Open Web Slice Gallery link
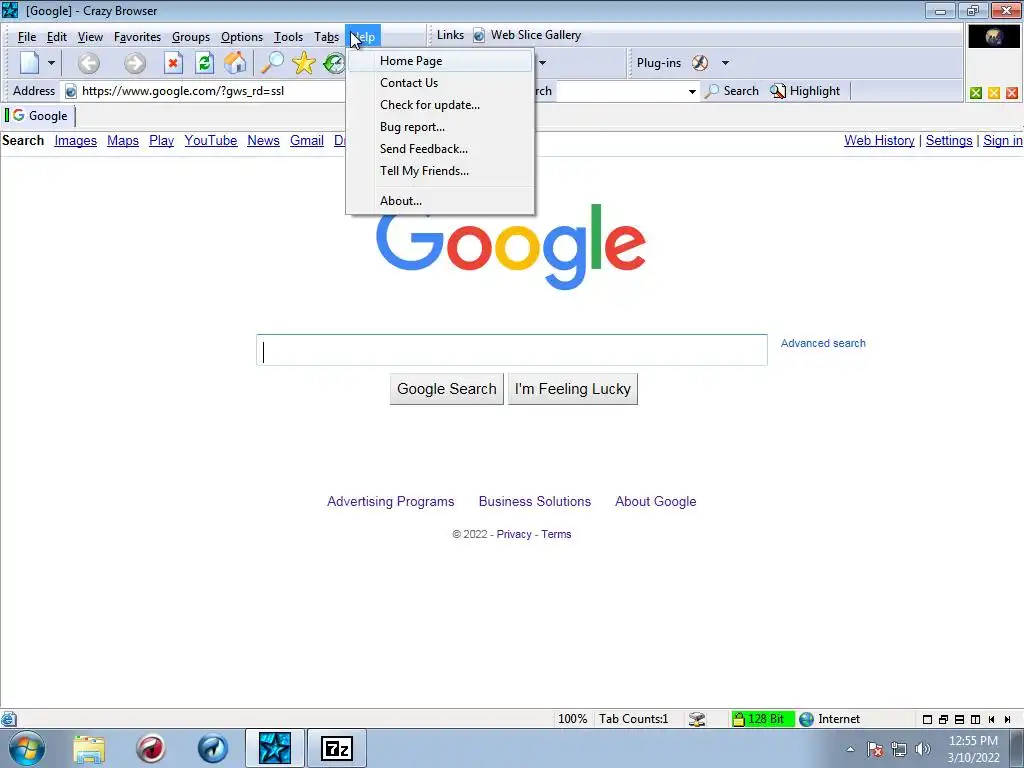 pyautogui.click(x=527, y=35)
